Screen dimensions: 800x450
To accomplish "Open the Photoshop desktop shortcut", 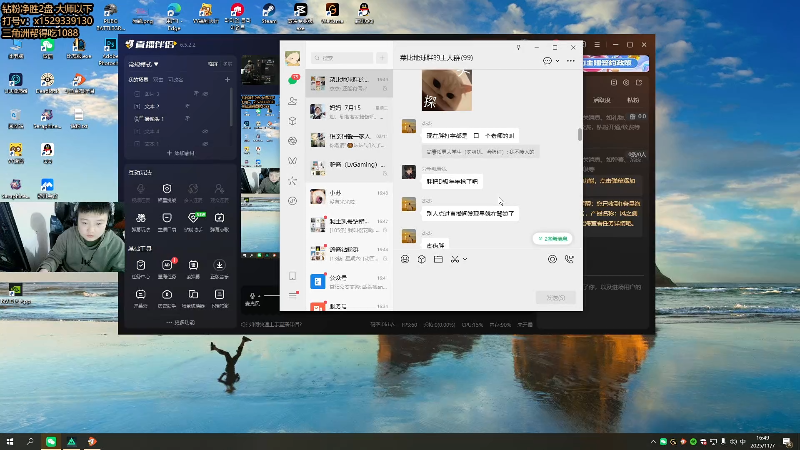I will pos(110,53).
